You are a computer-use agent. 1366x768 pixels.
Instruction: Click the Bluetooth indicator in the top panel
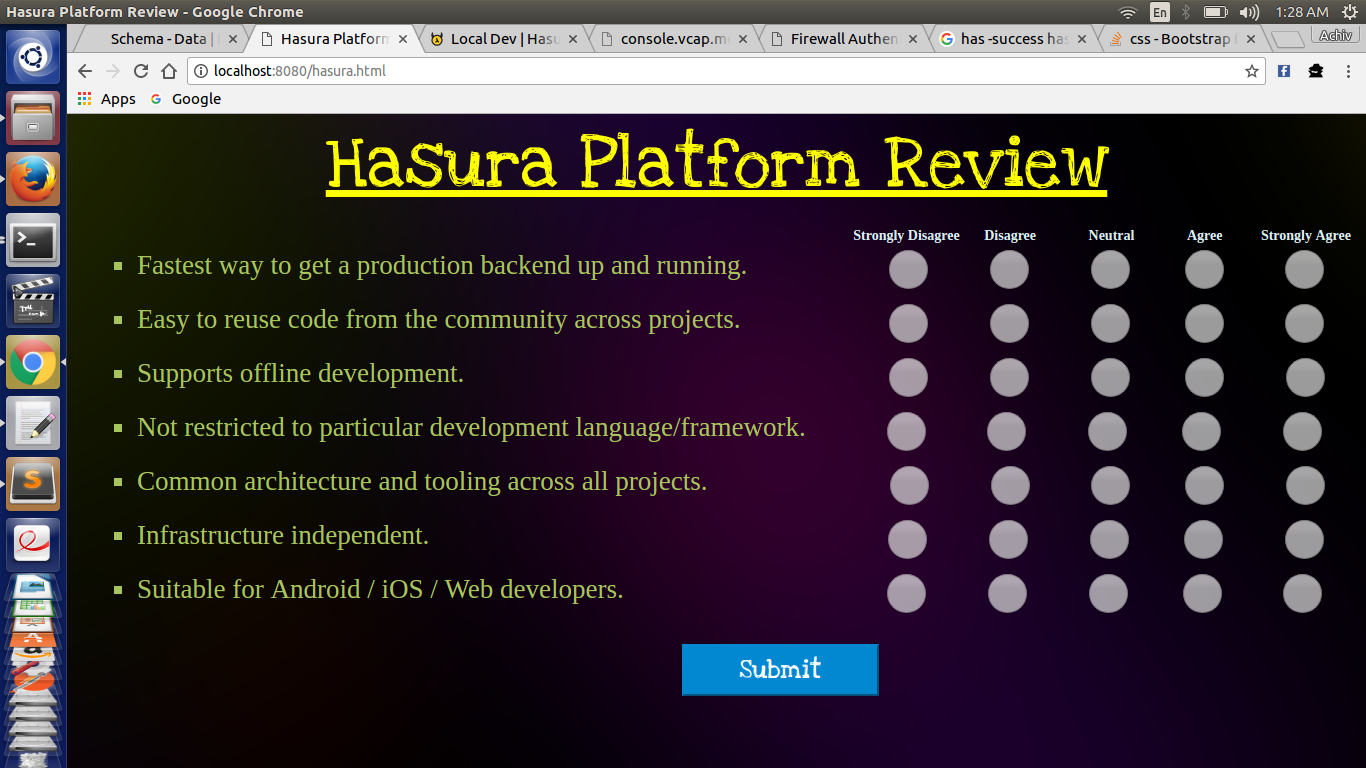tap(1186, 12)
